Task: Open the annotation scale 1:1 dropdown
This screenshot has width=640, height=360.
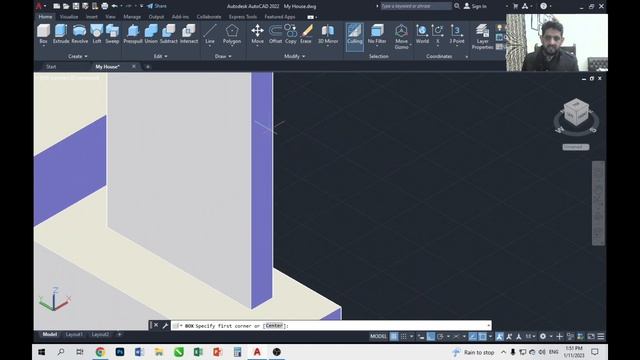Action: click(530, 336)
